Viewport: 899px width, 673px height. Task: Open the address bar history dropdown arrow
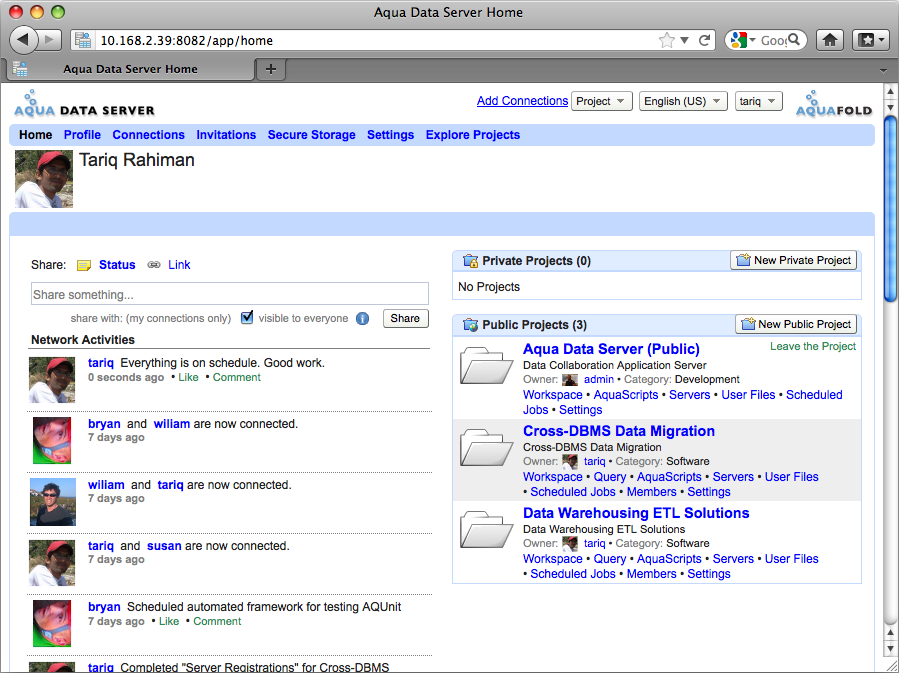click(x=684, y=40)
